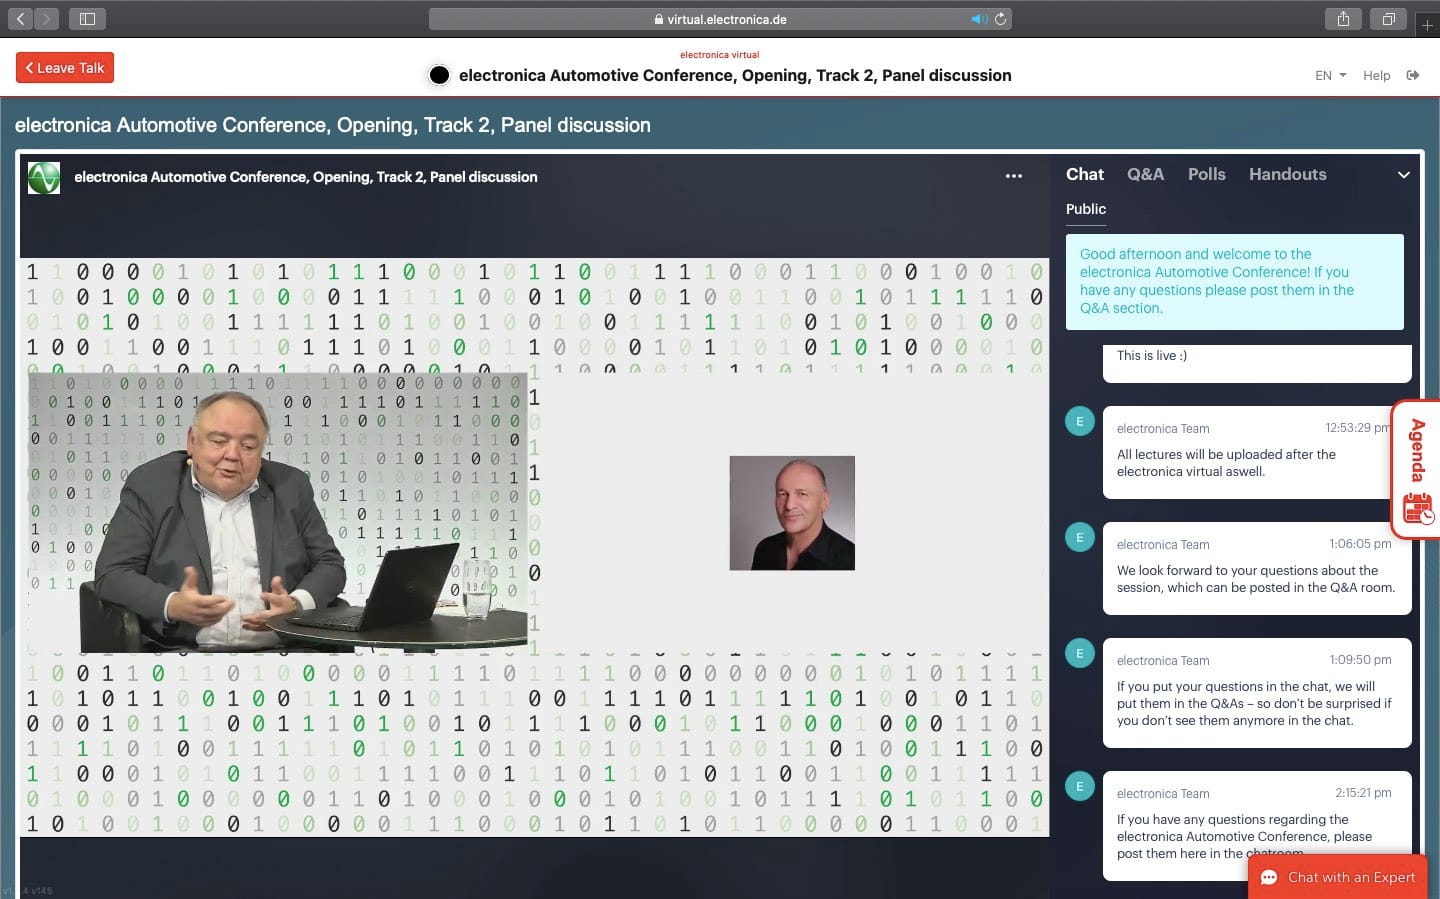This screenshot has width=1440, height=899.
Task: Open the three-dot video options menu
Action: [x=1014, y=176]
